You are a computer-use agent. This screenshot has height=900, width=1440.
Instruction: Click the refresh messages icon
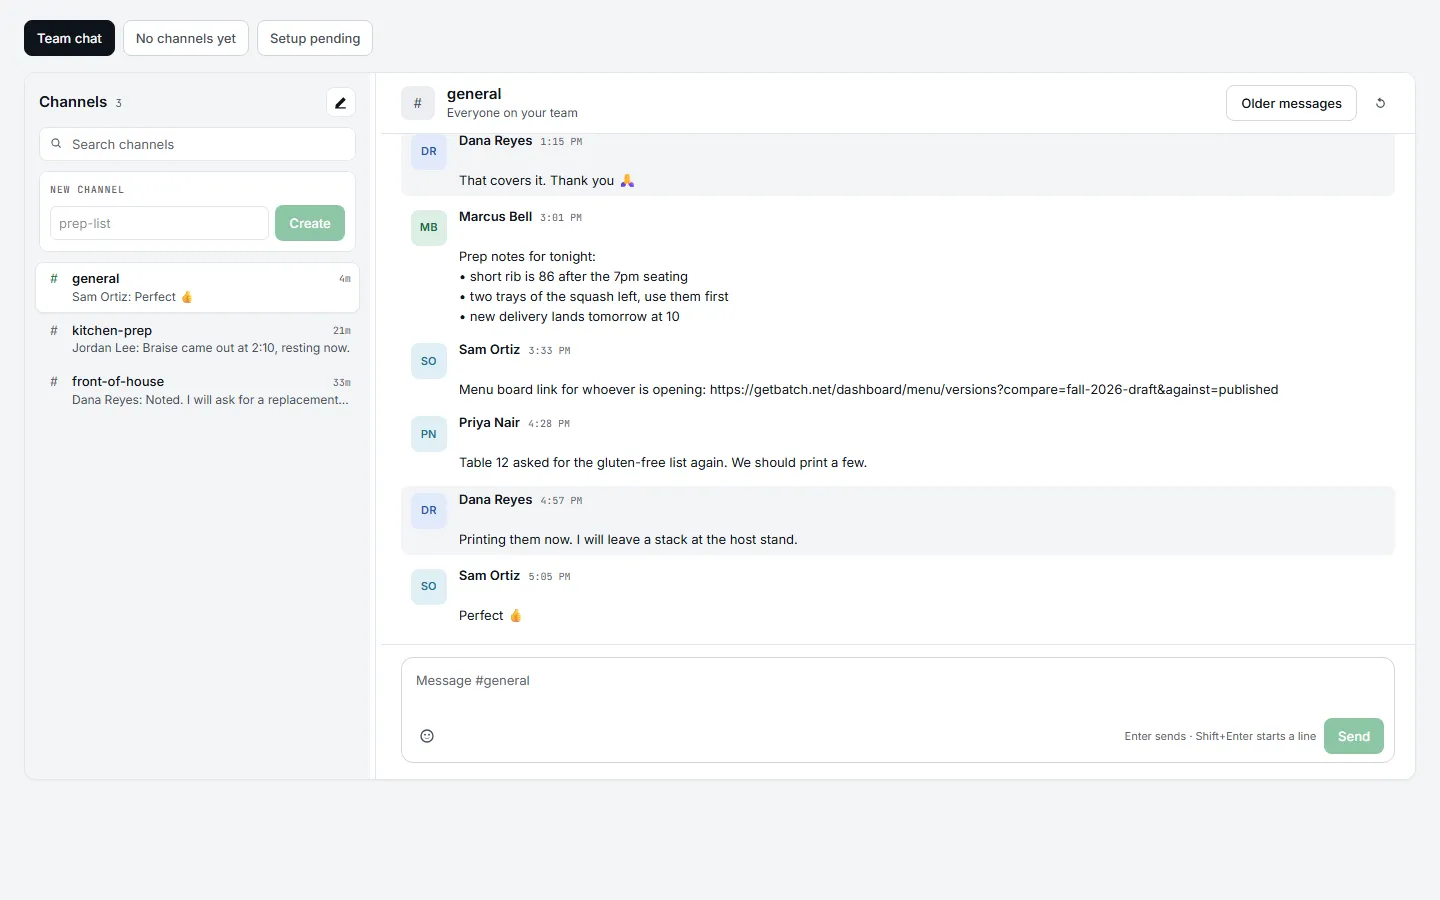pyautogui.click(x=1380, y=103)
